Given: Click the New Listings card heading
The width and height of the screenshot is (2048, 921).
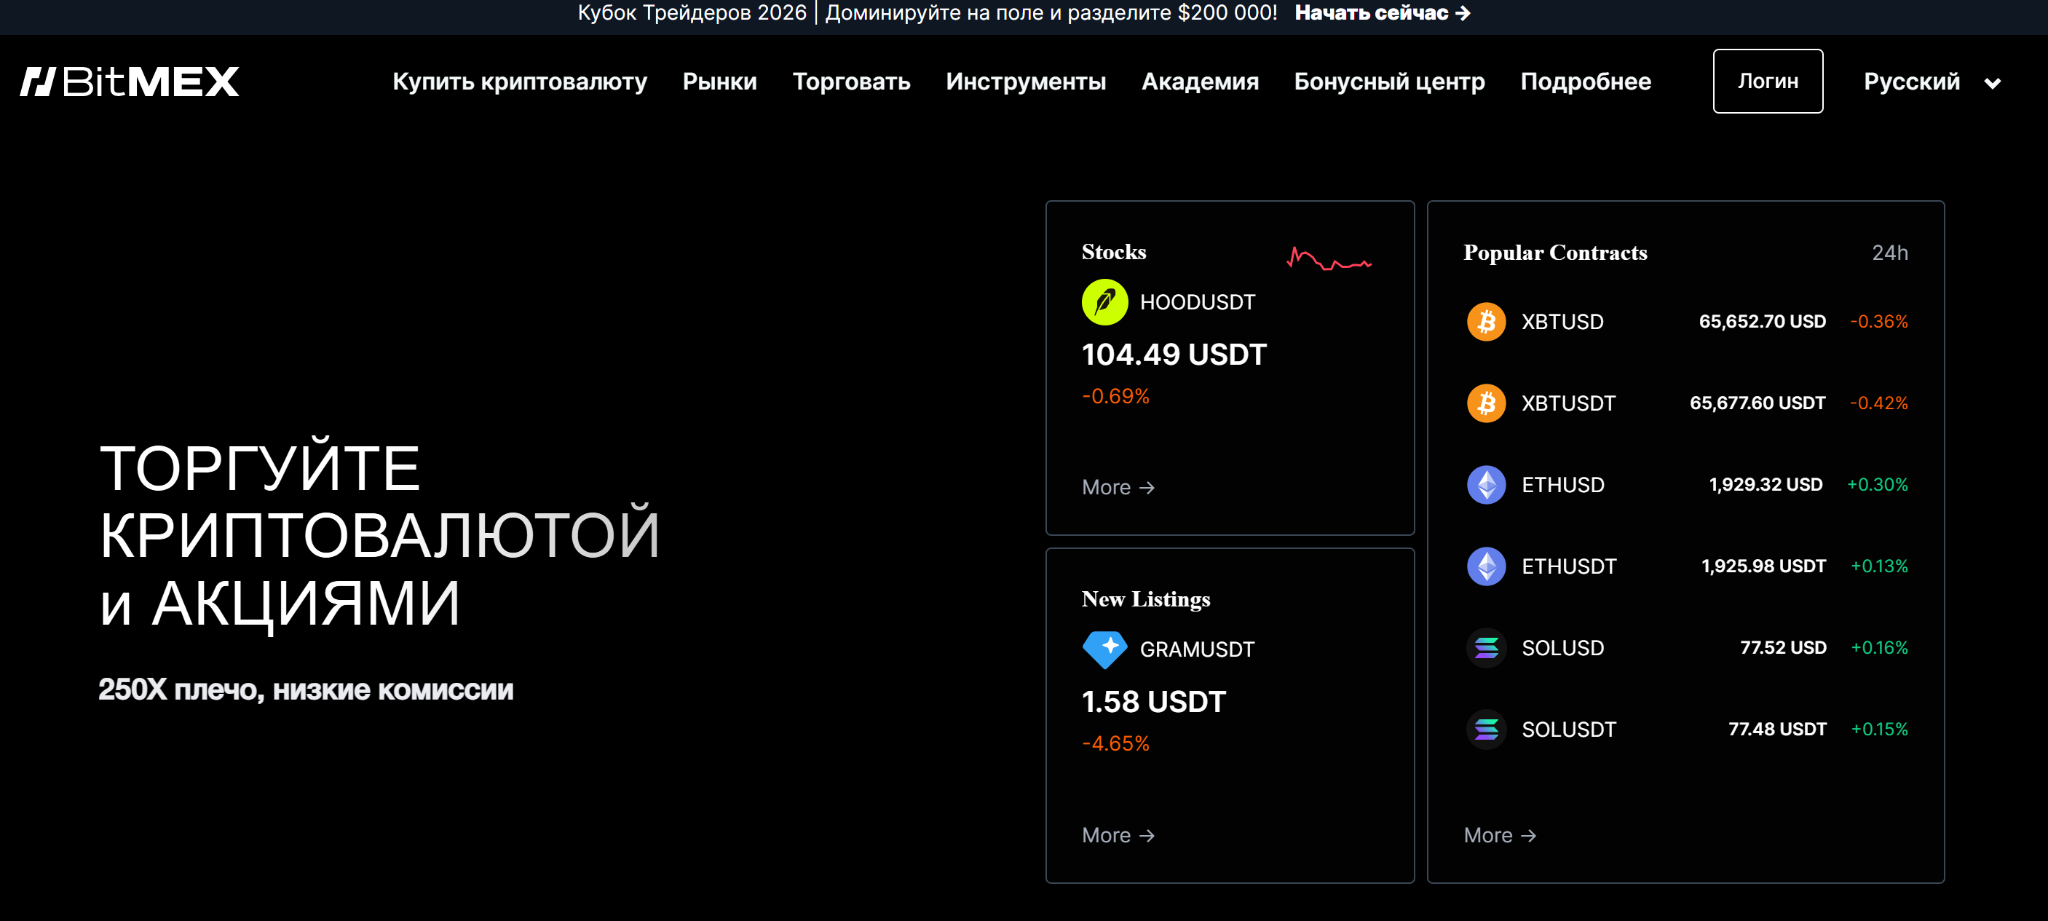Looking at the screenshot, I should coord(1146,599).
